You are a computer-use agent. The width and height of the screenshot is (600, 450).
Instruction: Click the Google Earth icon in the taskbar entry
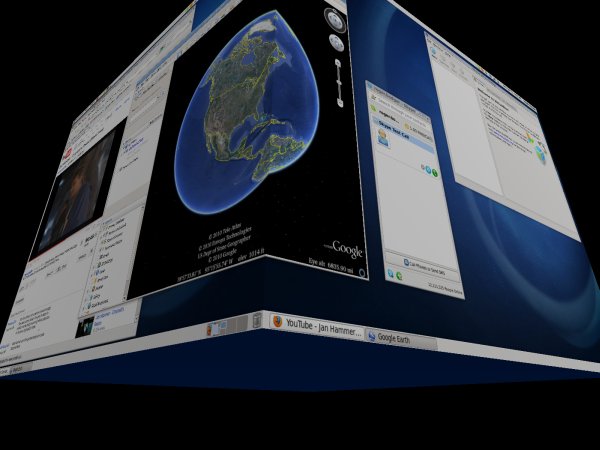(372, 336)
